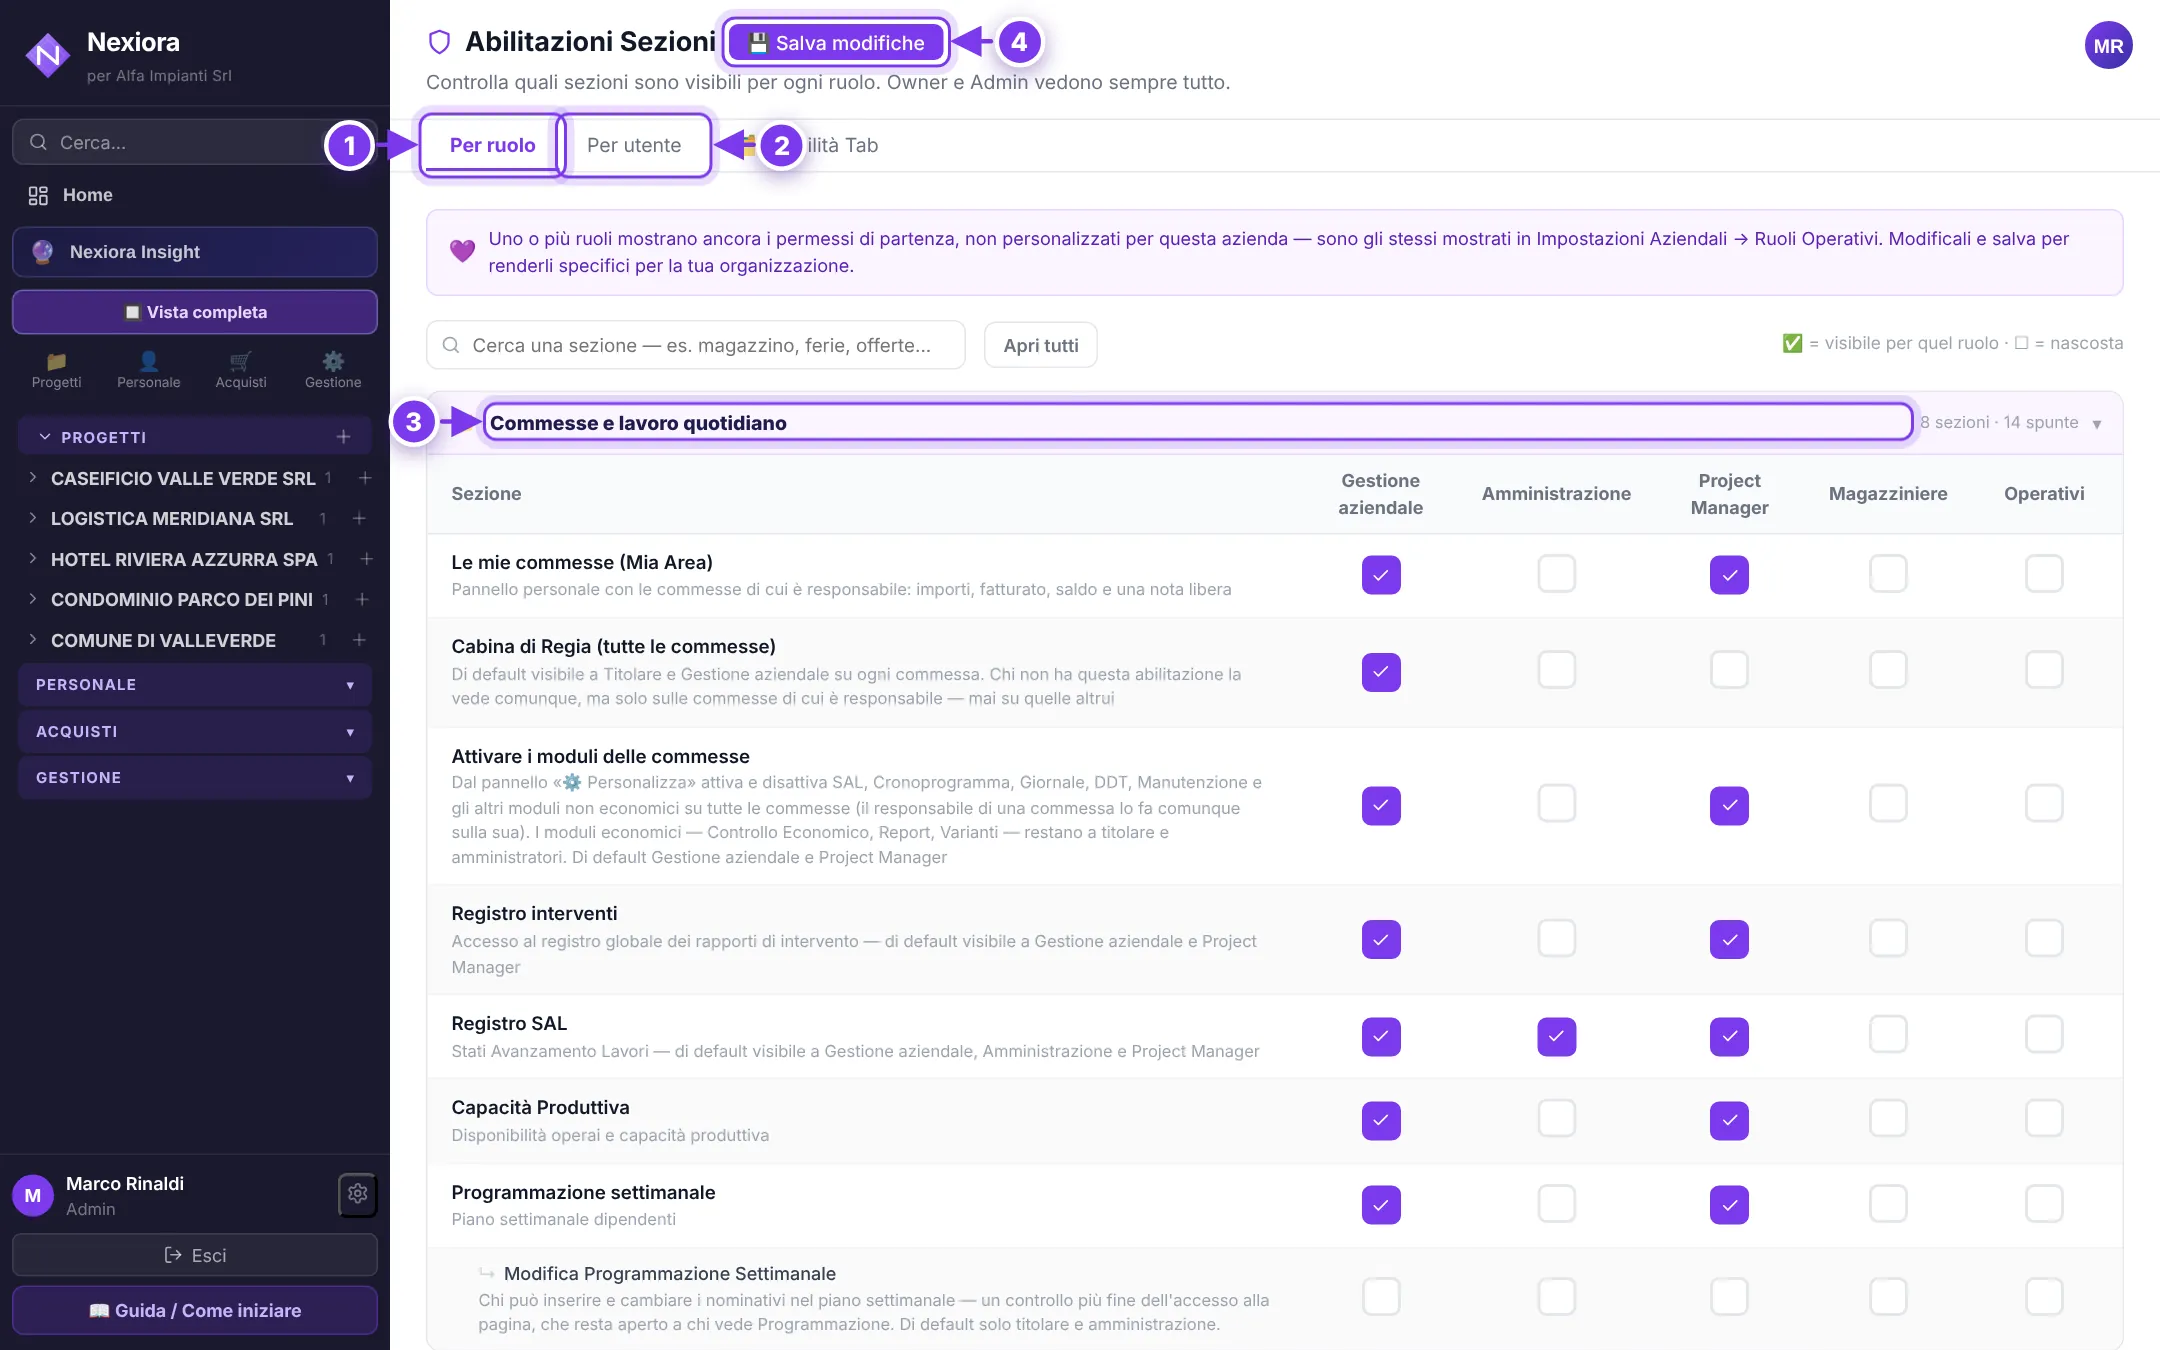The image size is (2160, 1350).
Task: Expand HOTEL RIVIERA AZZURRA SPA project
Action: (x=32, y=559)
